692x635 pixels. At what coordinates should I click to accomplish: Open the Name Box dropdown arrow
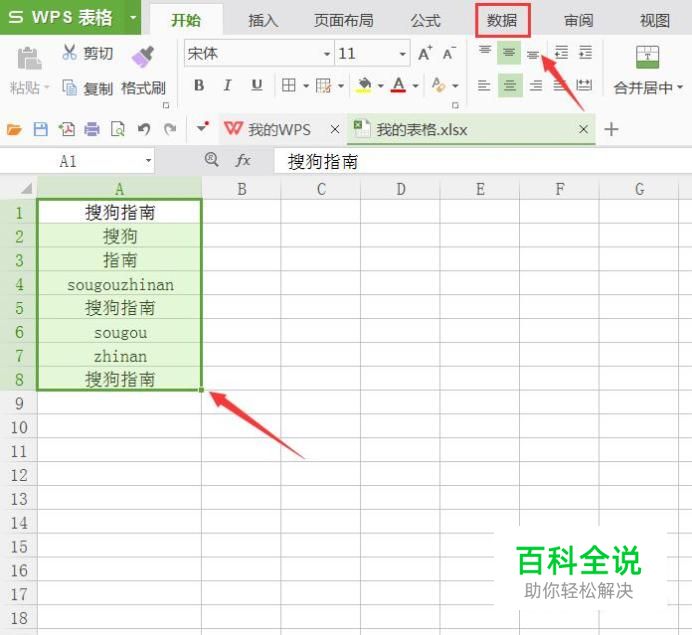click(x=149, y=161)
